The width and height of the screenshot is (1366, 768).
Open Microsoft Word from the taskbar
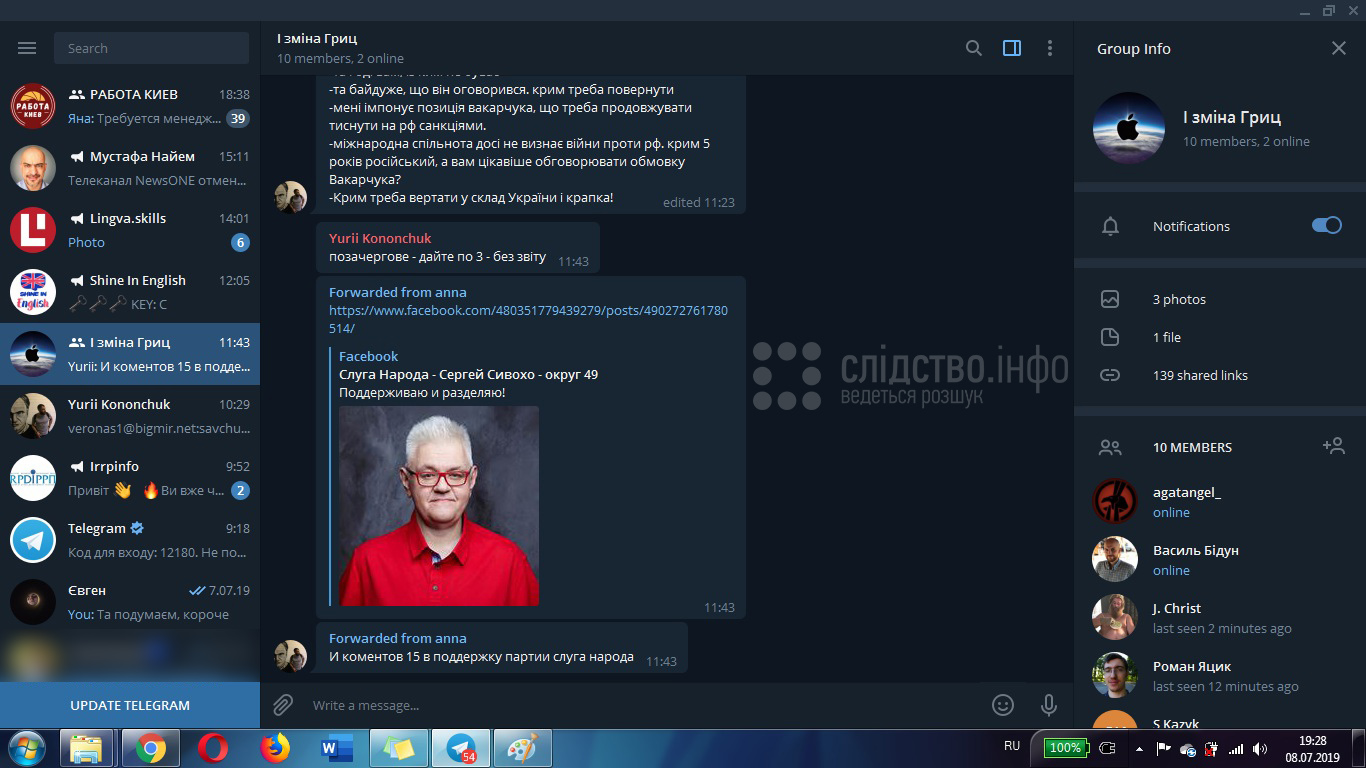[x=336, y=748]
